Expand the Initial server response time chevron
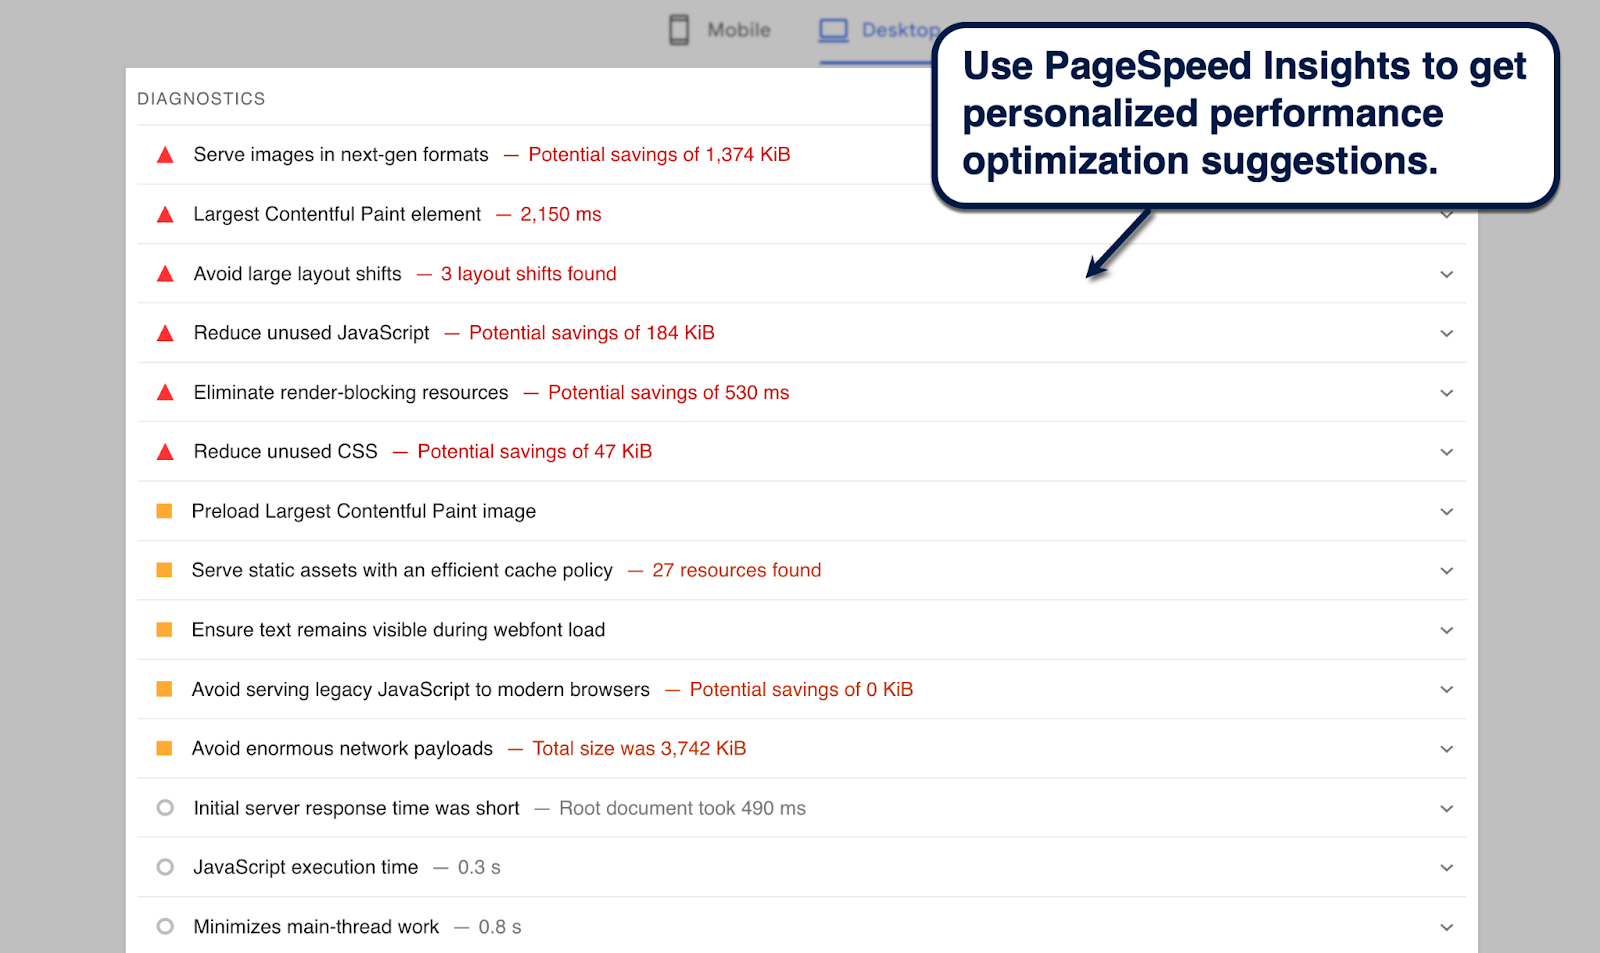This screenshot has height=953, width=1600. (1446, 808)
